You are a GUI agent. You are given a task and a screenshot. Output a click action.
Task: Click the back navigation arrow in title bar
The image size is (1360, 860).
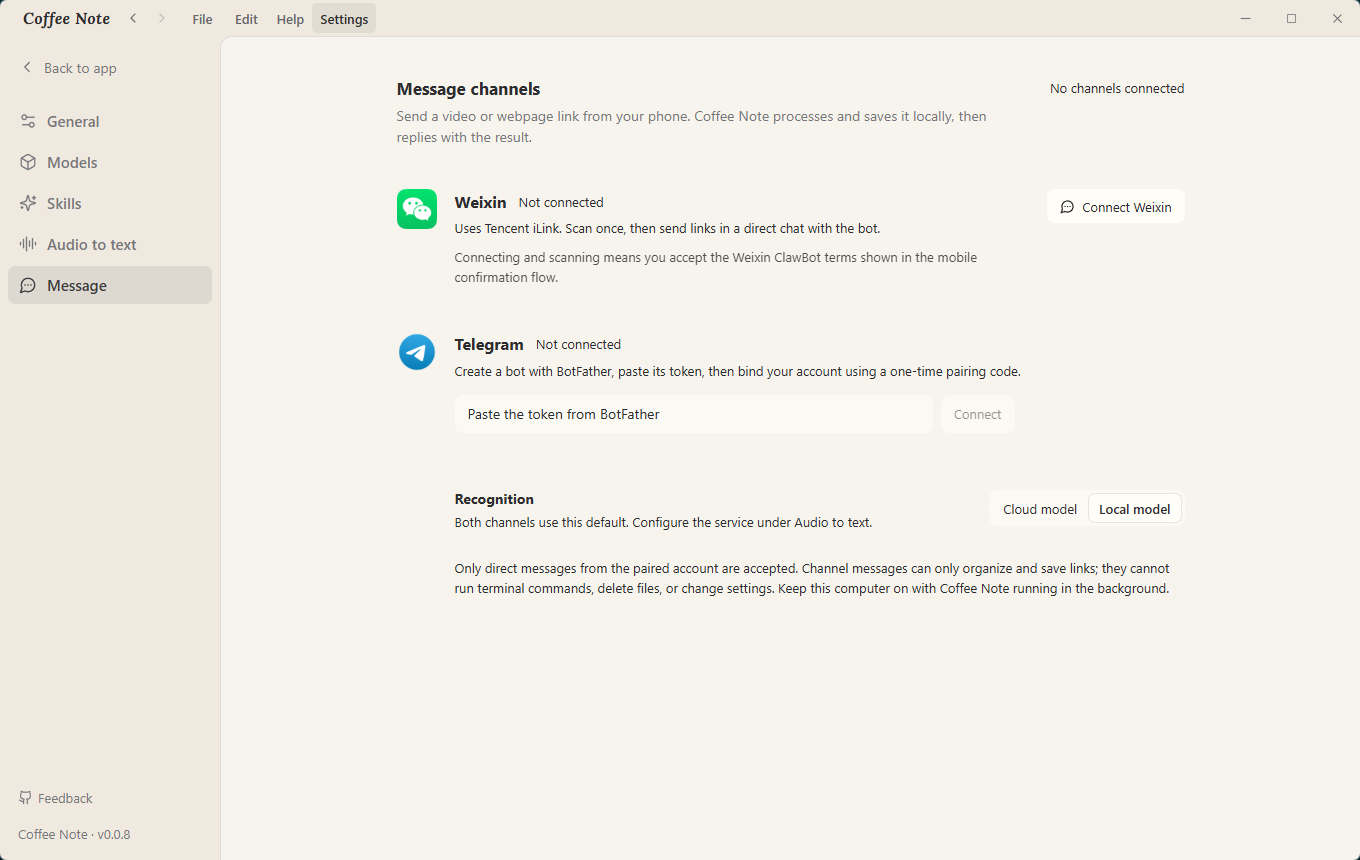coord(133,18)
